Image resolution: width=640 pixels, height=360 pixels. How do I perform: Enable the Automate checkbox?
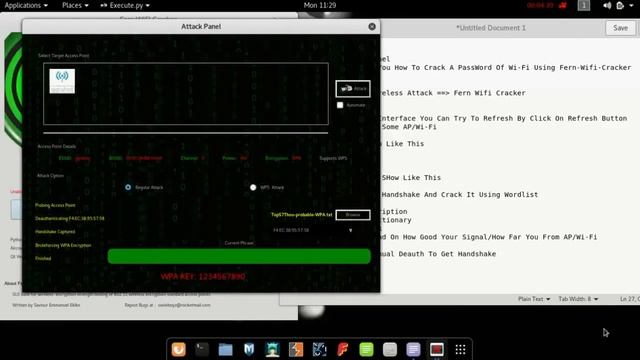340,105
